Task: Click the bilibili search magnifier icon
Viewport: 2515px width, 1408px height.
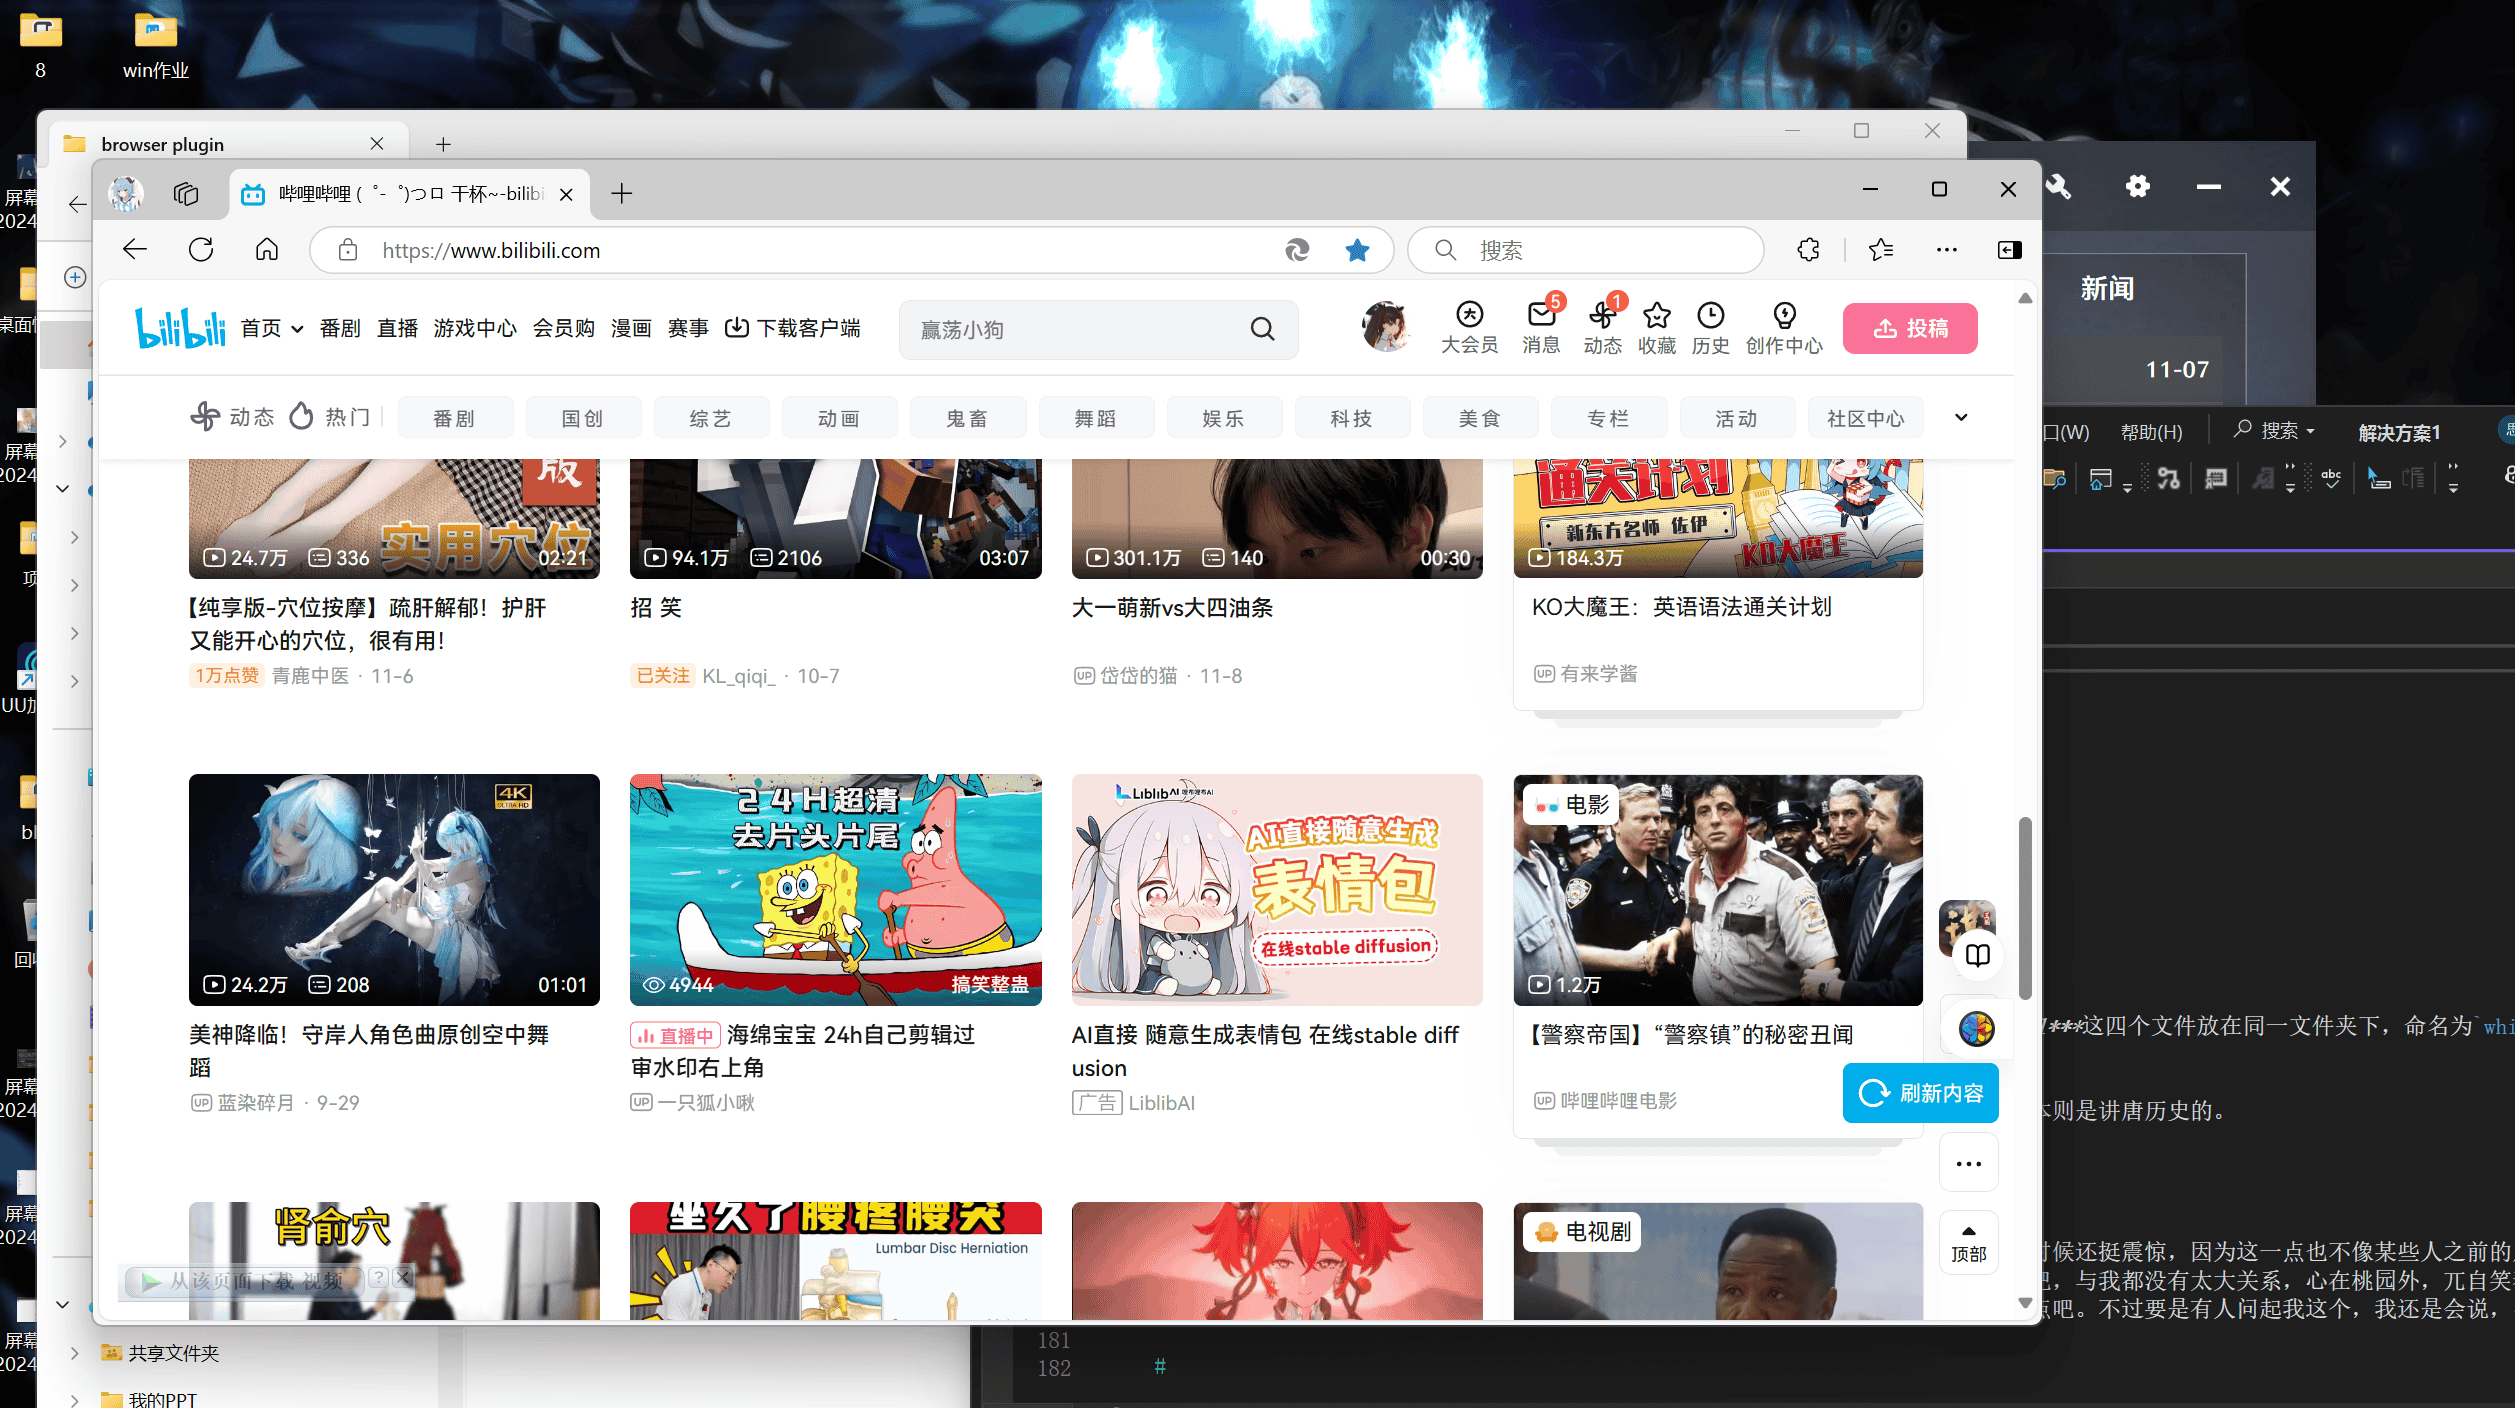Action: (1262, 329)
